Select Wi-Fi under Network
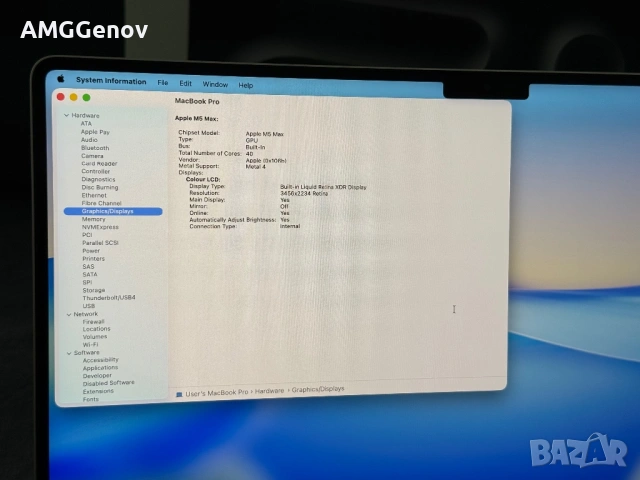The width and height of the screenshot is (640, 480). (x=90, y=344)
